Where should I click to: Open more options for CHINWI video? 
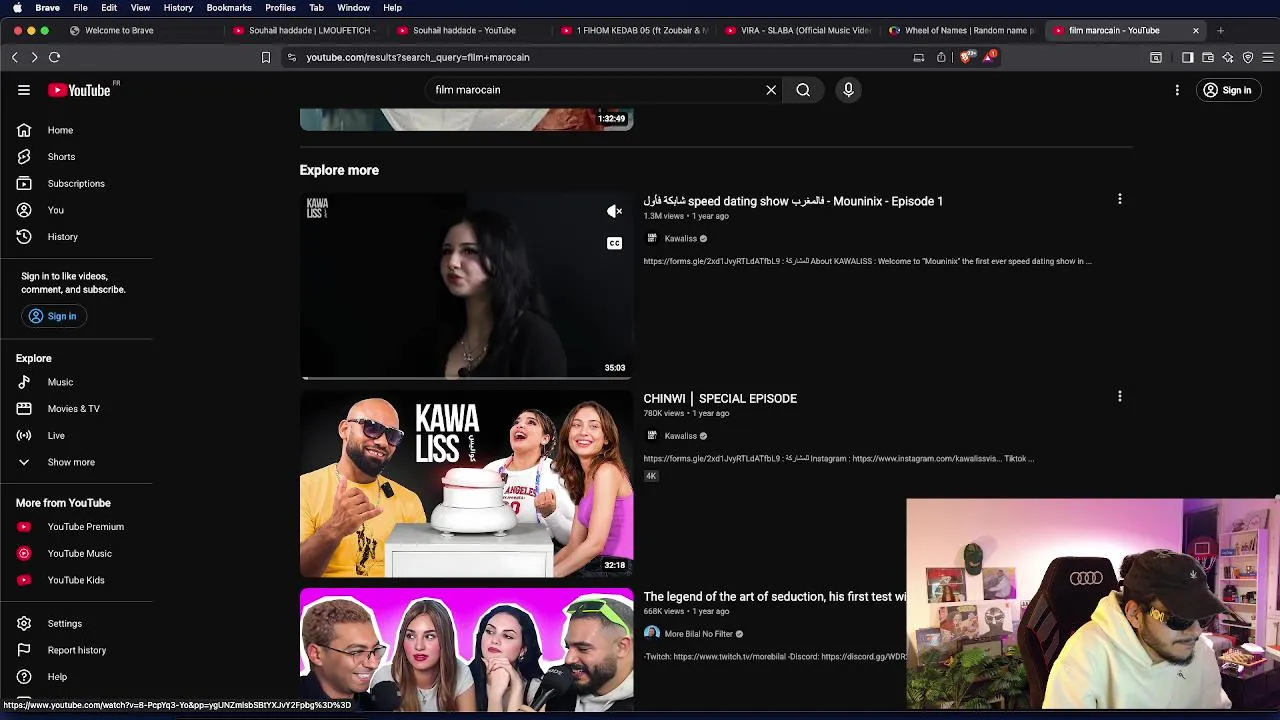(x=1120, y=396)
